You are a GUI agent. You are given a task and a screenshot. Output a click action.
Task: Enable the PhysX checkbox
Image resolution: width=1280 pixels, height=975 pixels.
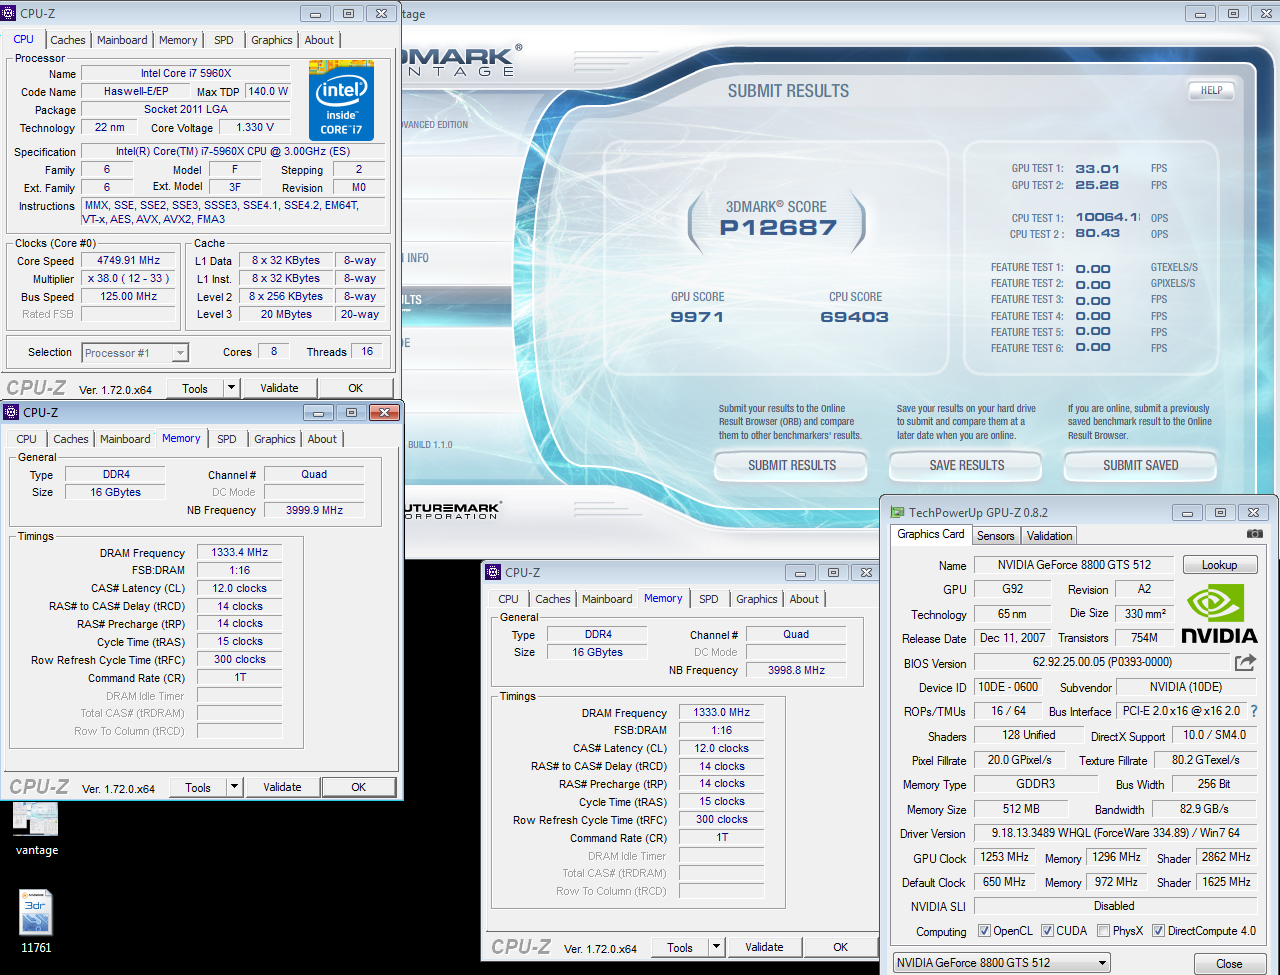[x=1103, y=931]
